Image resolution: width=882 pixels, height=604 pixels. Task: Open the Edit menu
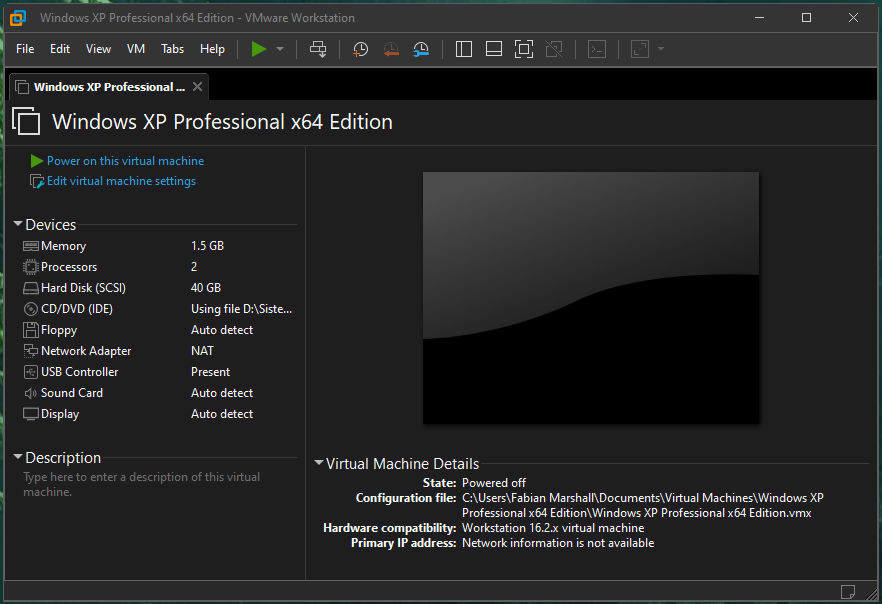click(x=60, y=49)
